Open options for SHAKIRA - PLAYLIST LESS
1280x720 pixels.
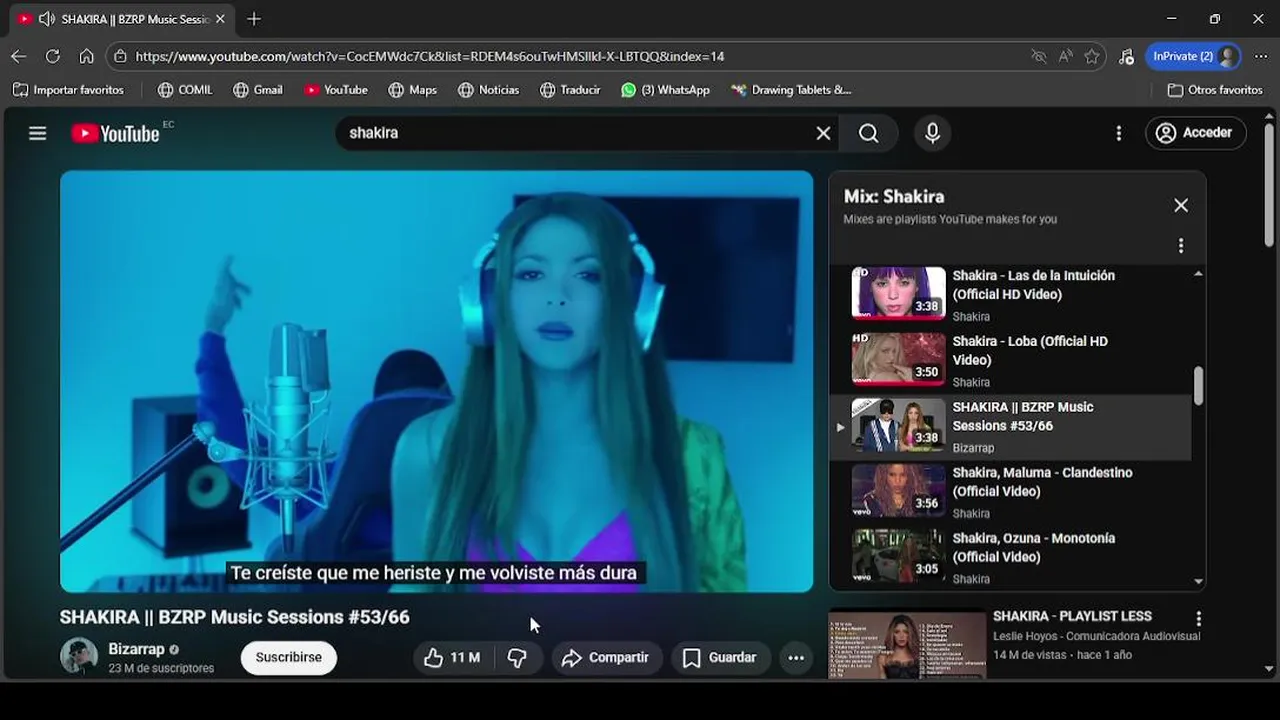(x=1198, y=619)
